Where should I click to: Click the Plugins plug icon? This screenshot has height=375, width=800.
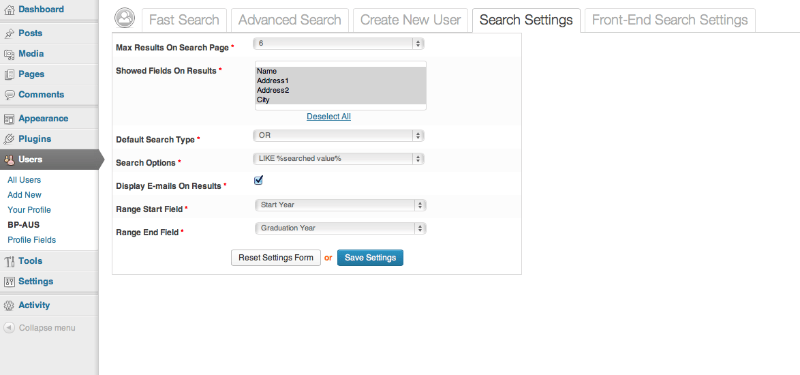coord(9,139)
